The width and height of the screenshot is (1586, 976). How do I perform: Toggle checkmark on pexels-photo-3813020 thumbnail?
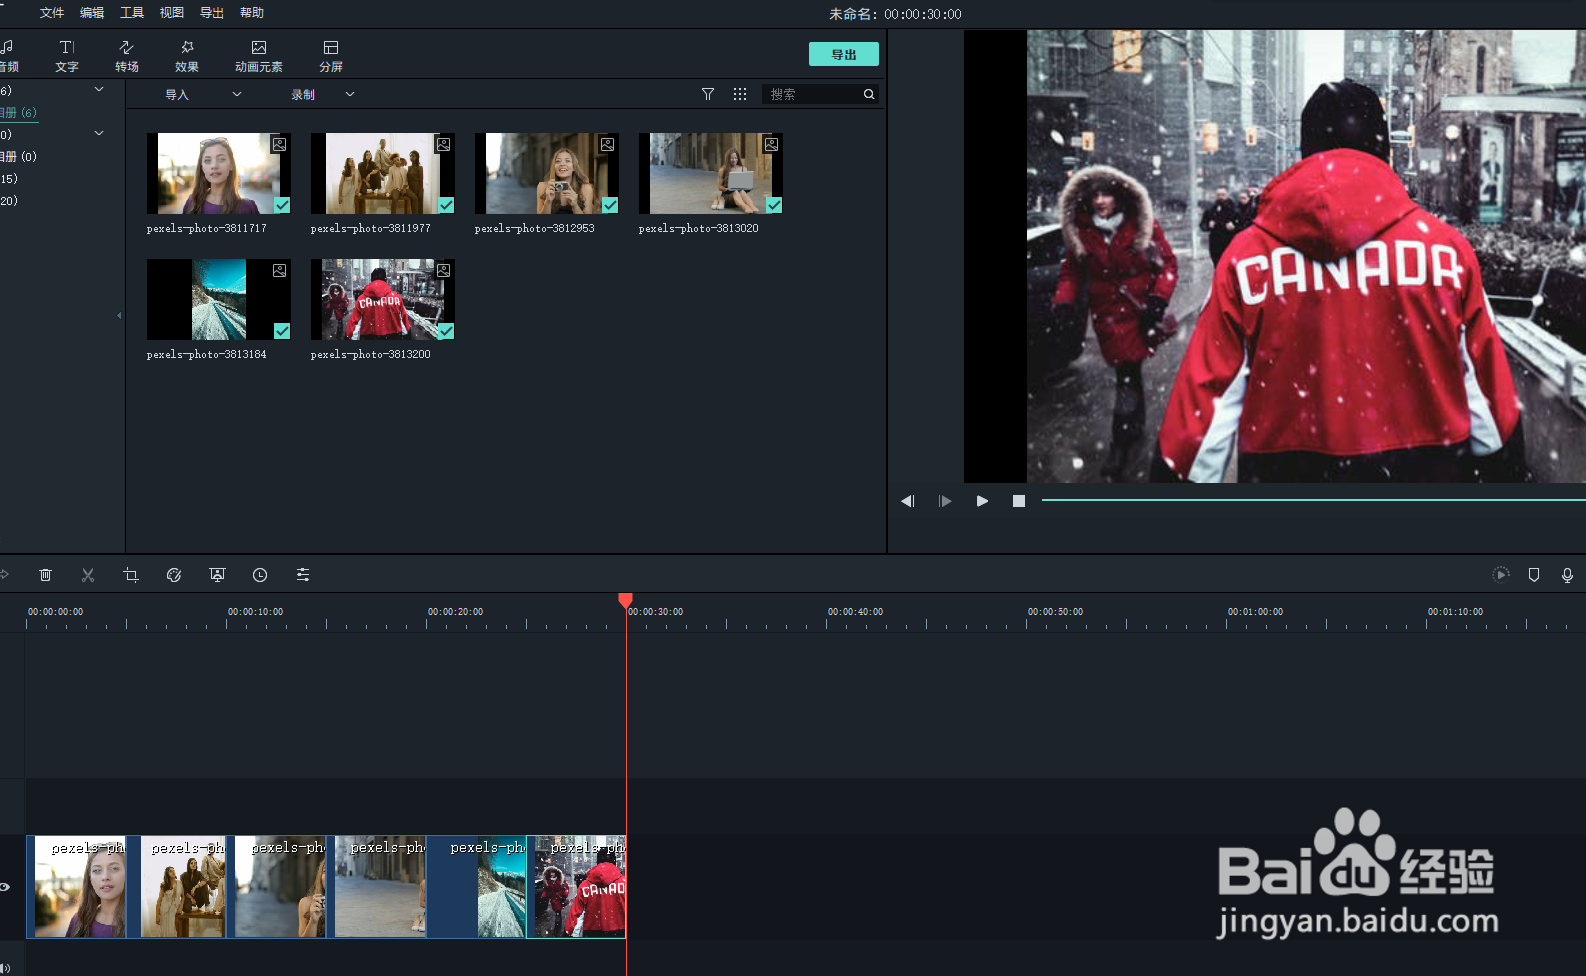(x=774, y=205)
